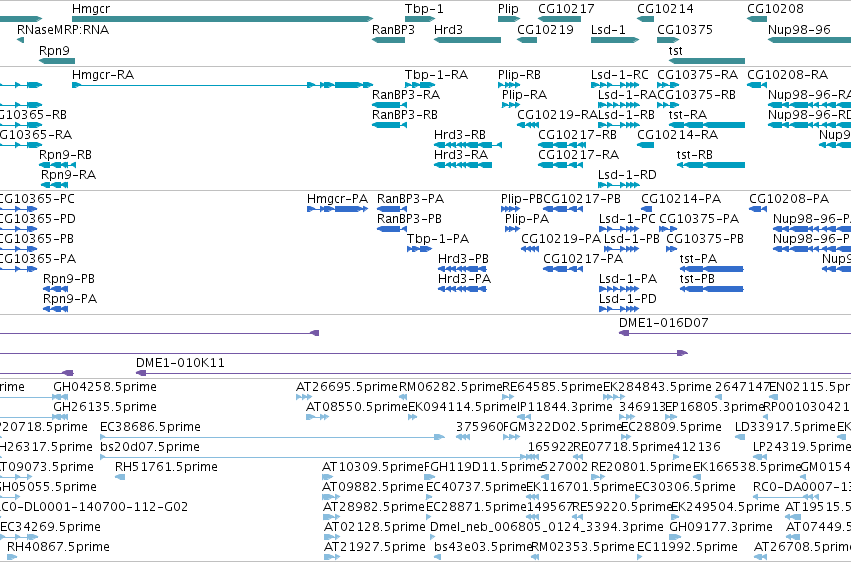Open the AT10309.5prime EST label
The image size is (851, 562).
373,468
